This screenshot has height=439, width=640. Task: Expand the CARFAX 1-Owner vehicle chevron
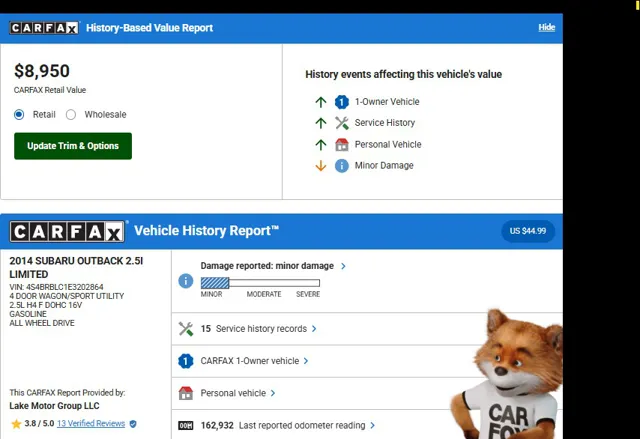coord(306,361)
